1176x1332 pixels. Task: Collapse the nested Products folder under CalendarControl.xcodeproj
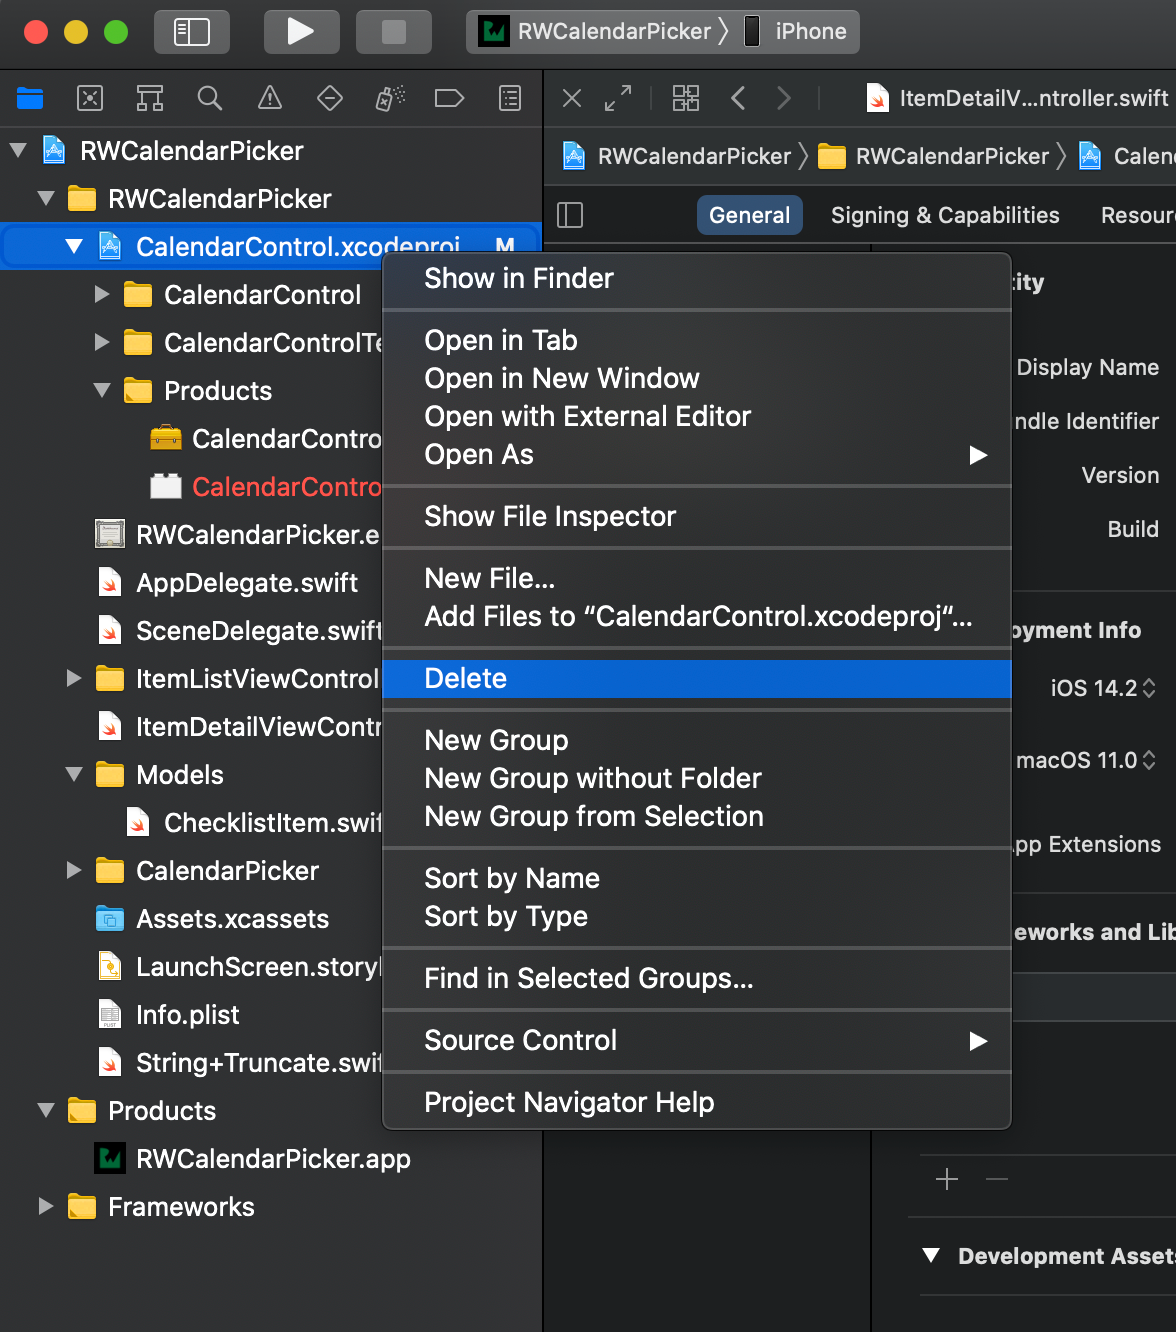(102, 391)
